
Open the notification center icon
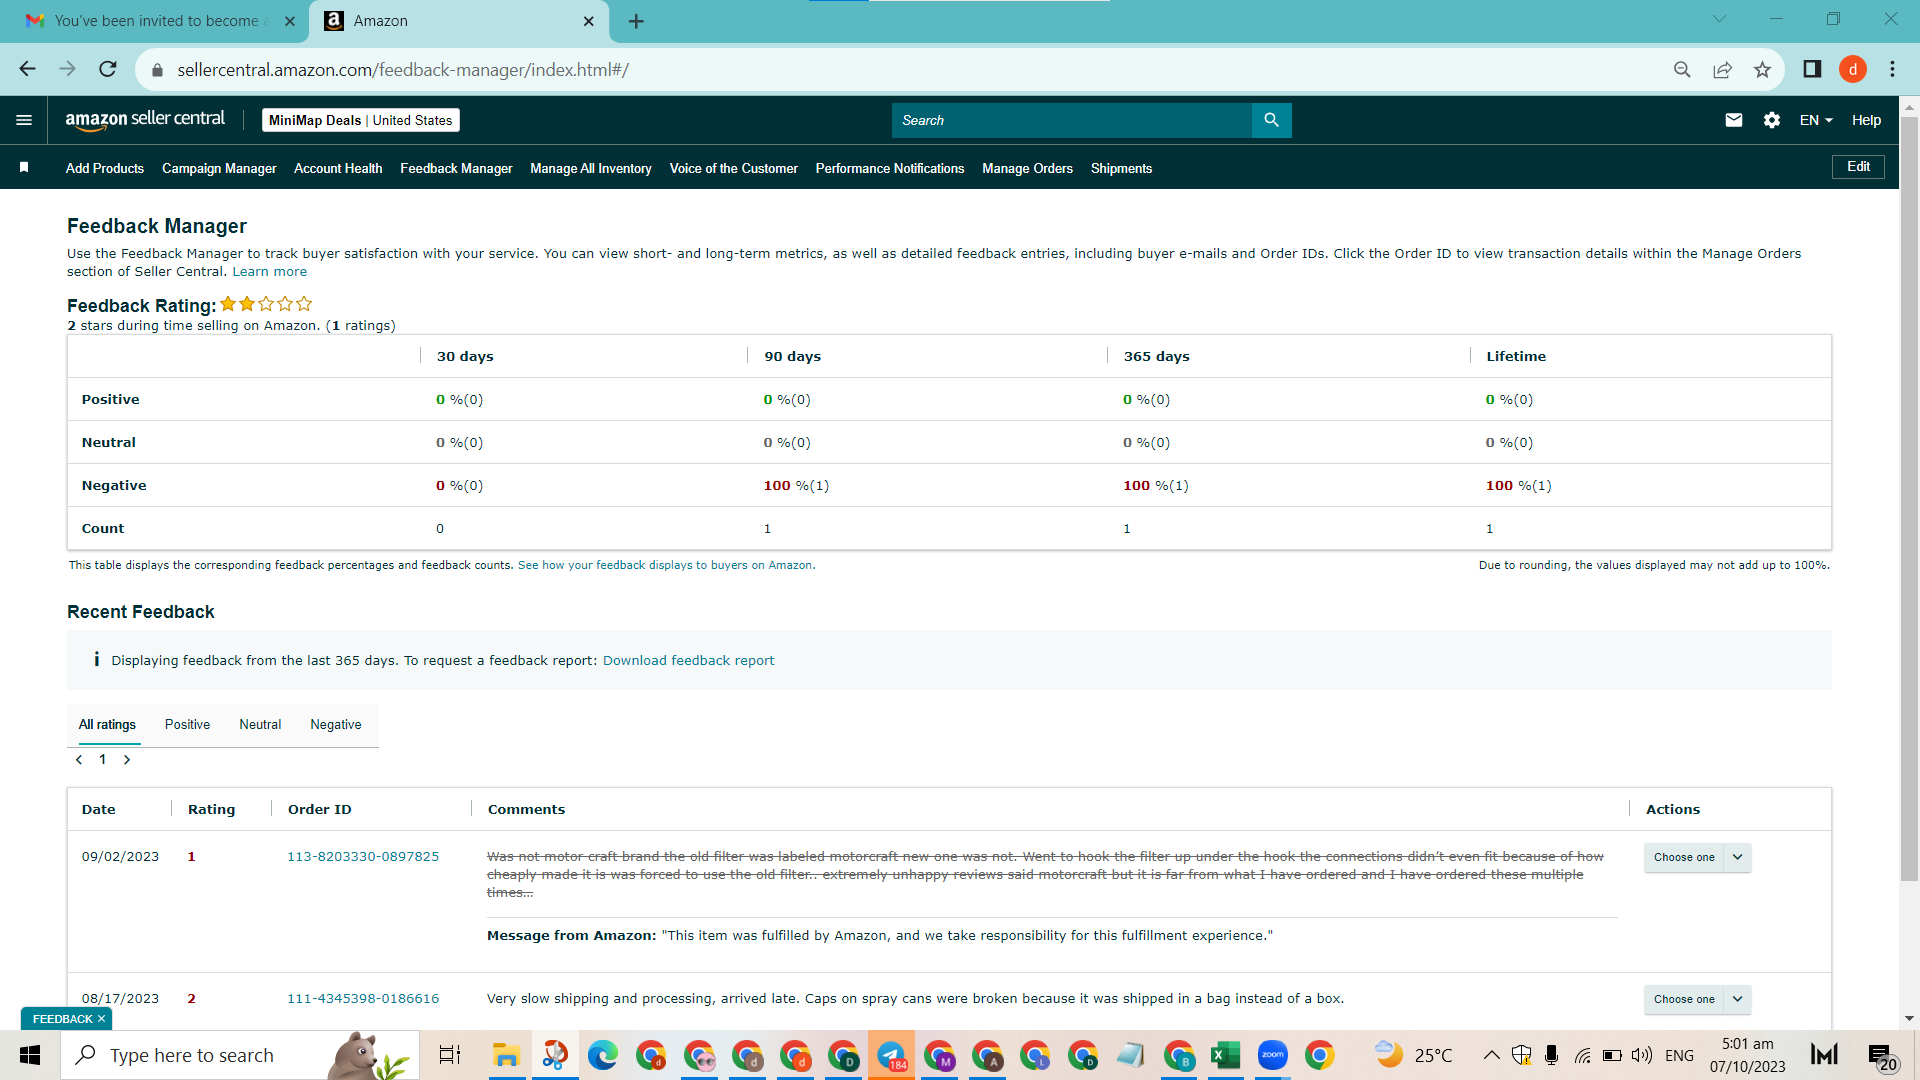(1882, 1056)
